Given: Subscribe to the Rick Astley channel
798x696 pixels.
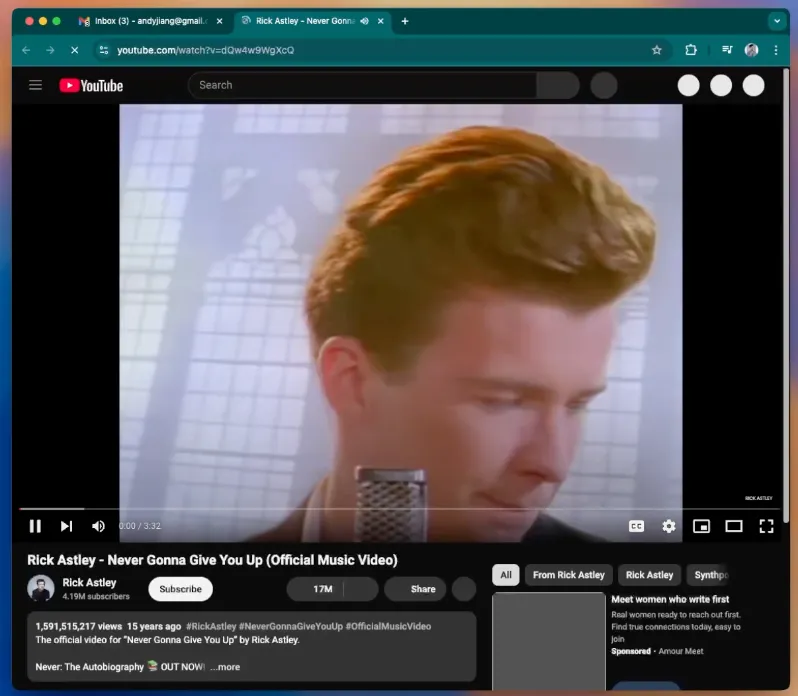Looking at the screenshot, I should [x=180, y=589].
